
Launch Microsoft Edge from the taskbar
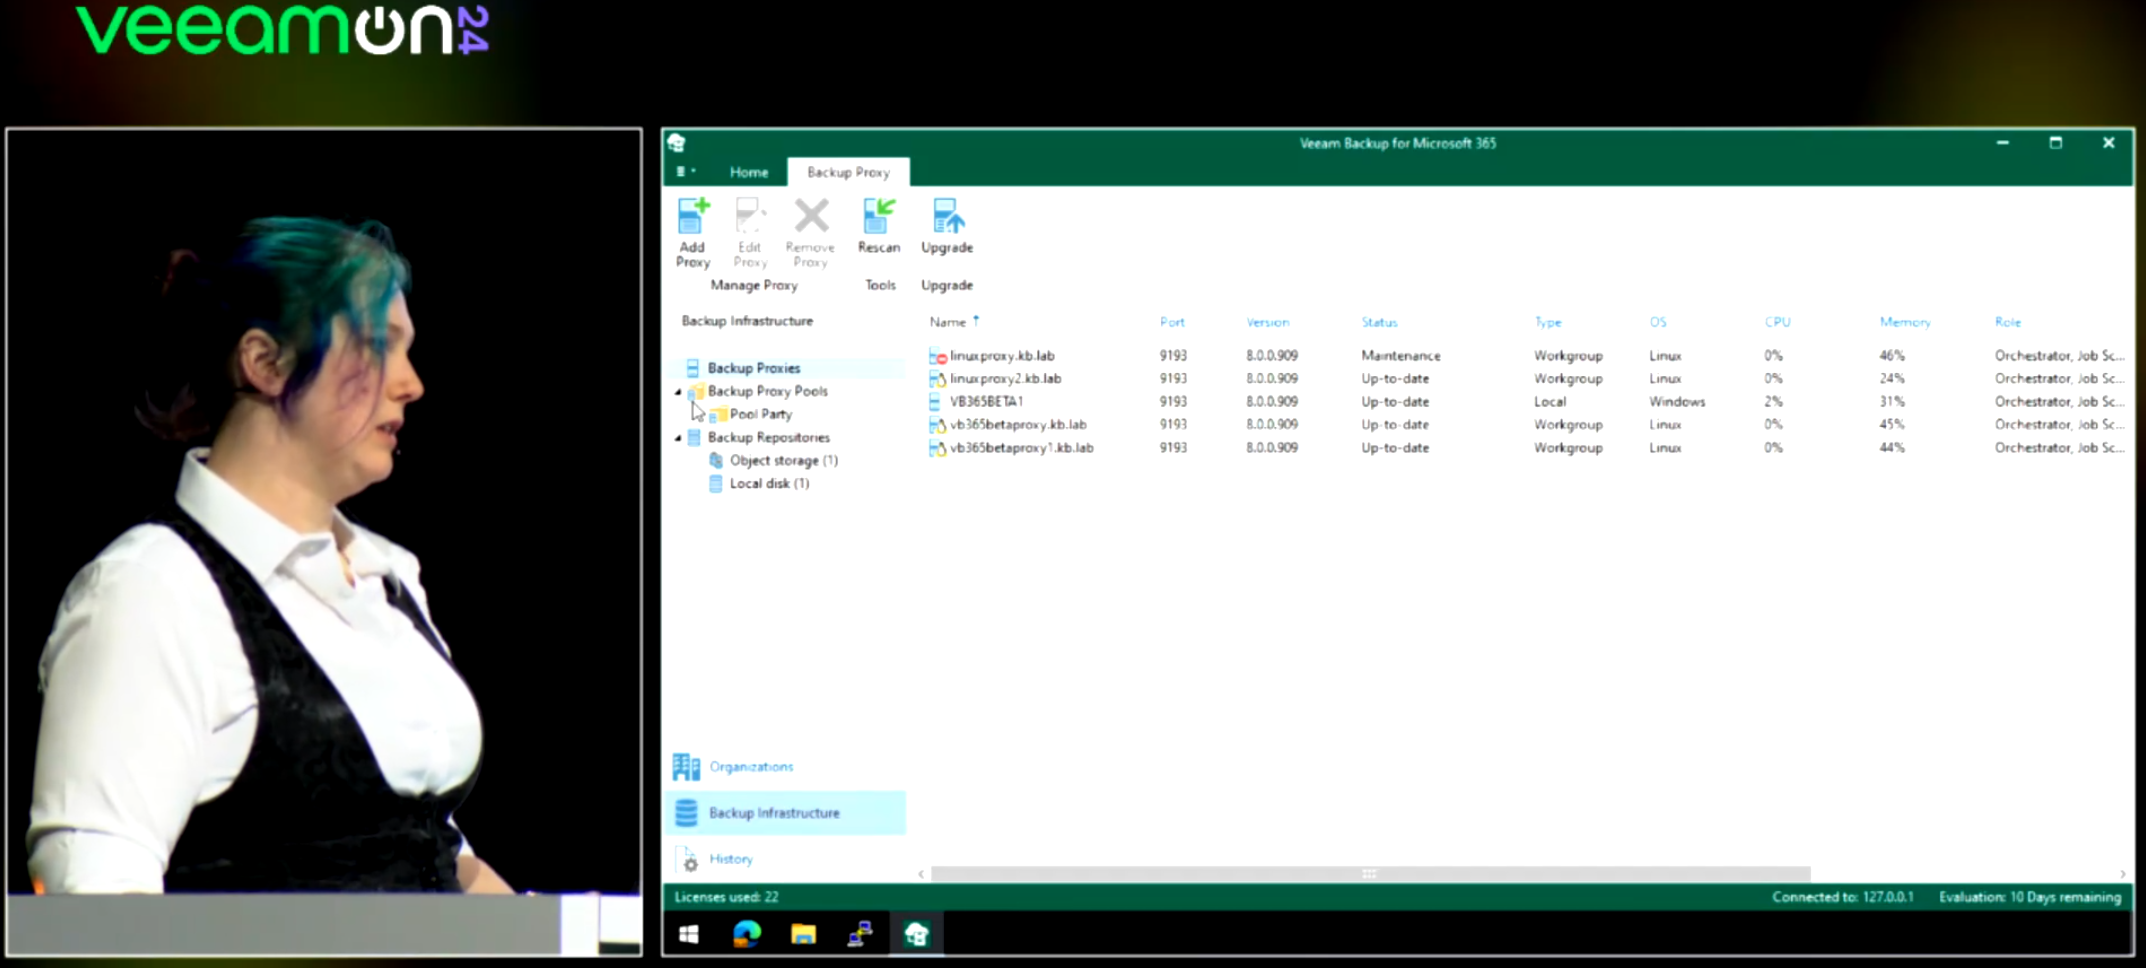tap(747, 935)
